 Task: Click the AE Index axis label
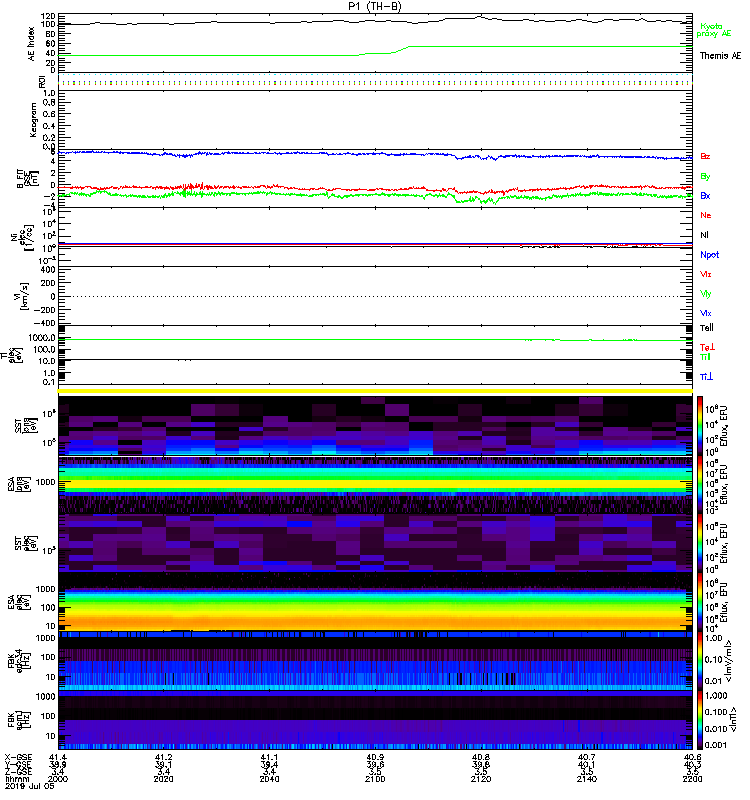pos(32,44)
